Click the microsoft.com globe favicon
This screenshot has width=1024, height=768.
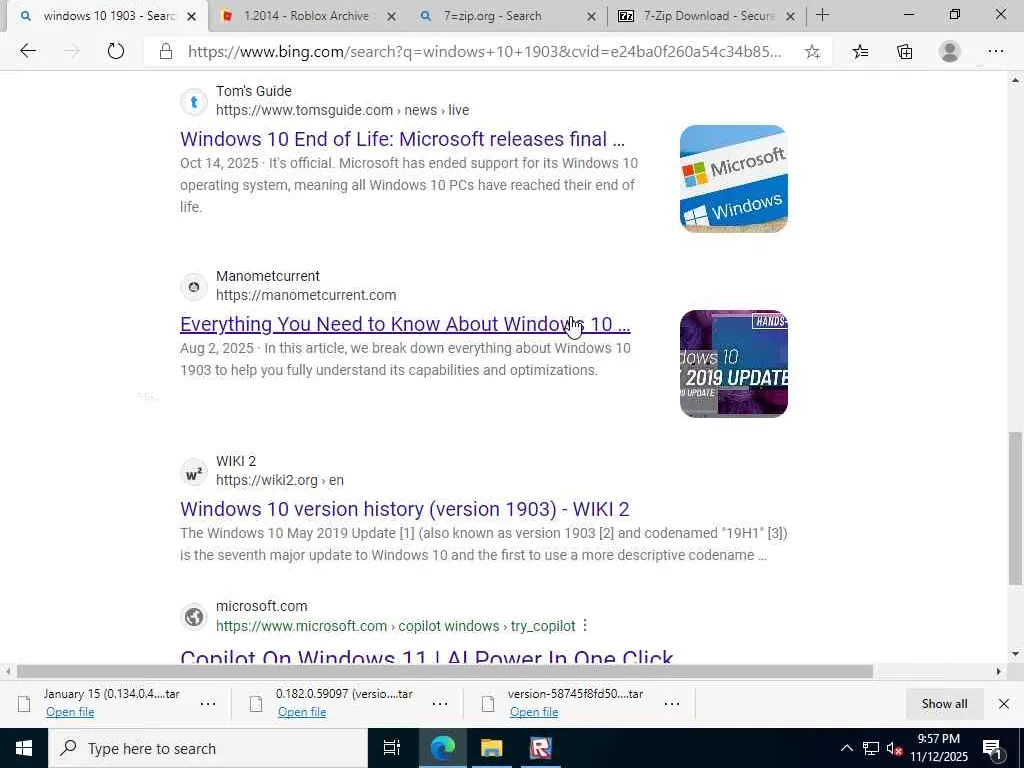[x=194, y=616]
